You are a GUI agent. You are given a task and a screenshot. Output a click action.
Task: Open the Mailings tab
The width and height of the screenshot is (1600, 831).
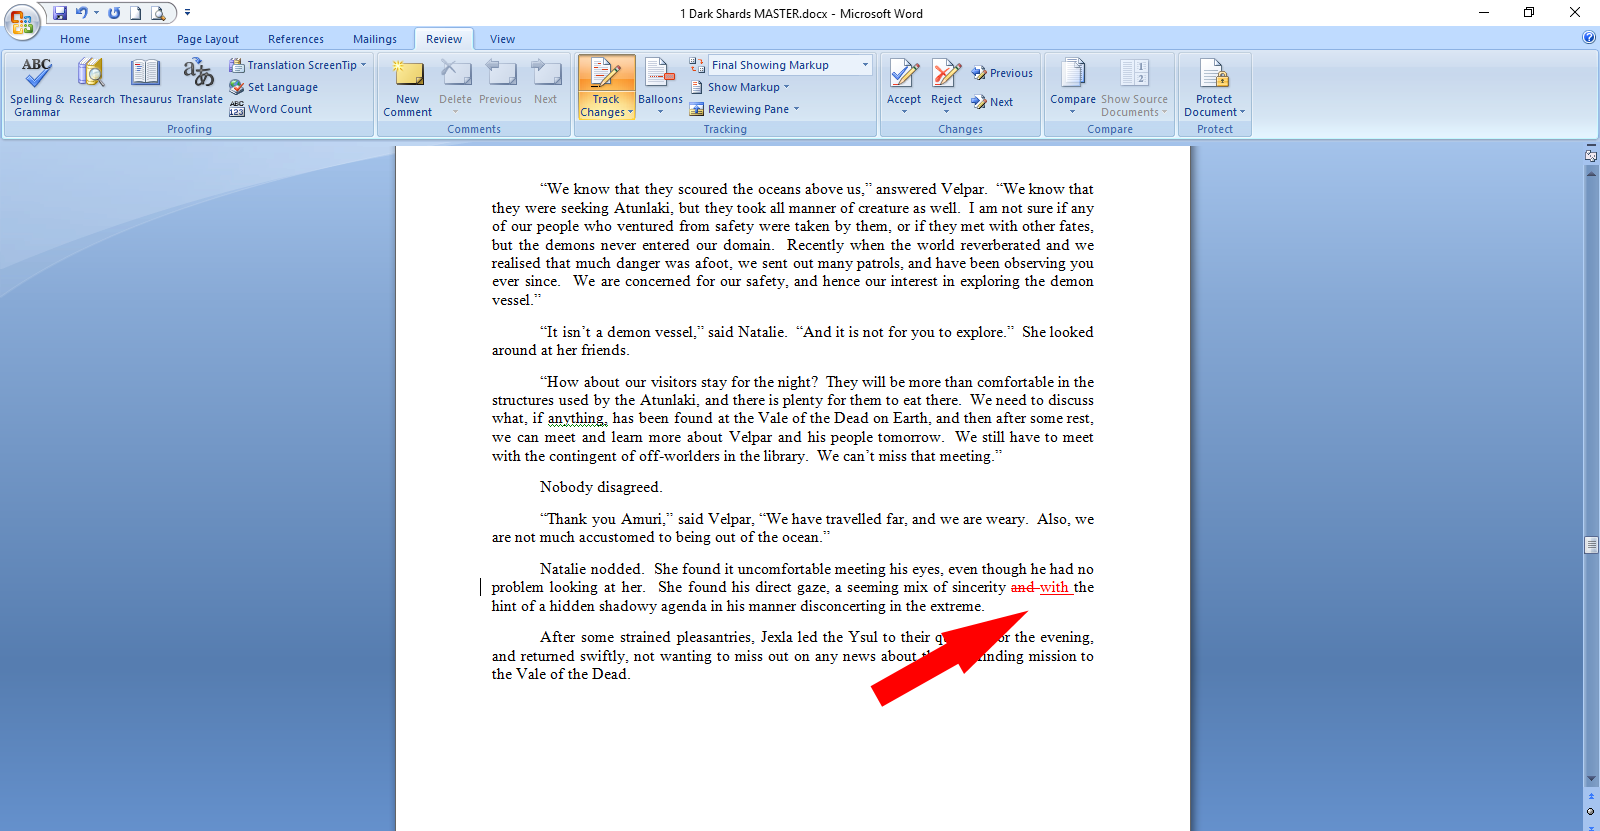tap(375, 39)
